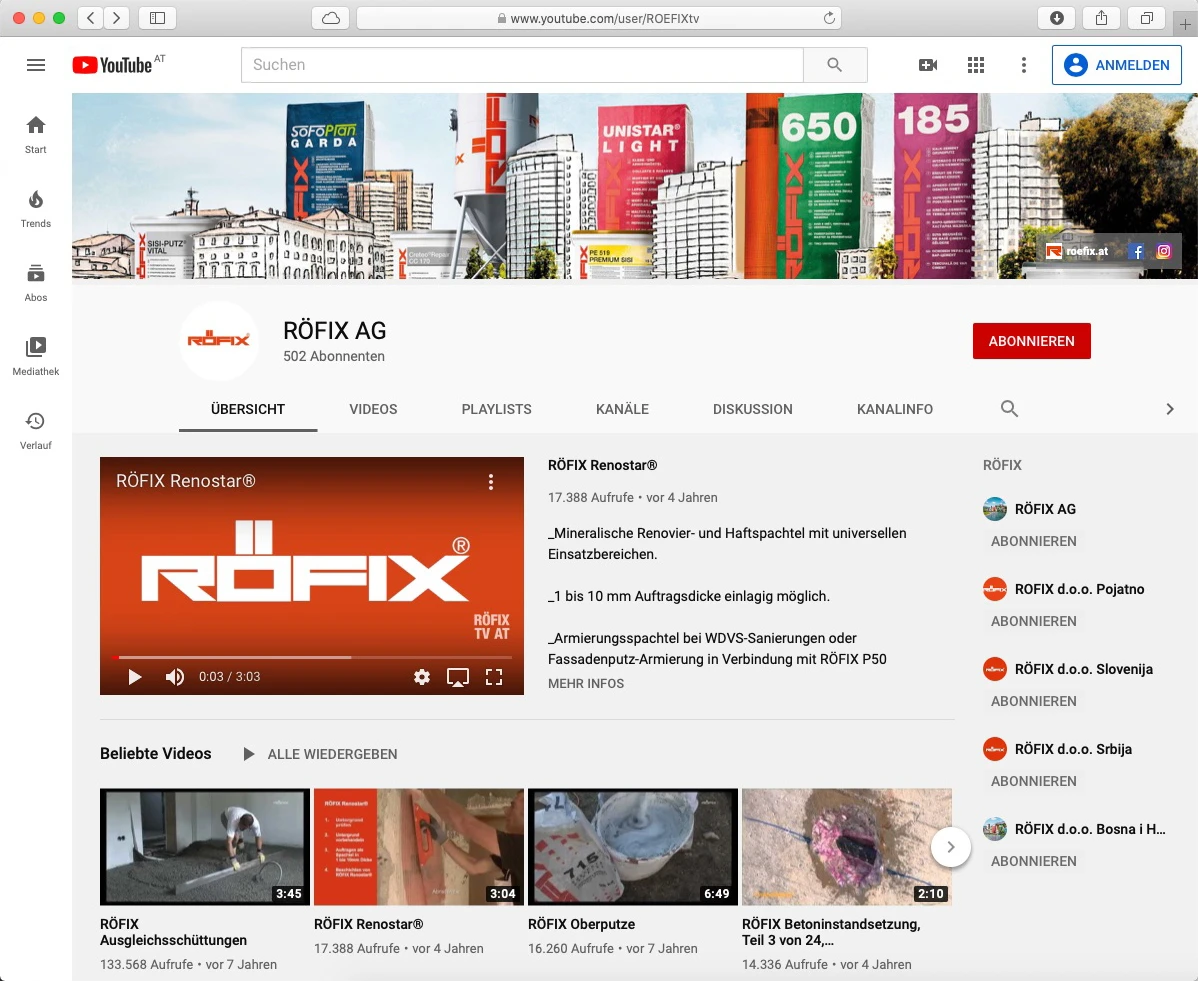Select the ÜBERSICHT tab
The height and width of the screenshot is (981, 1198).
[248, 409]
